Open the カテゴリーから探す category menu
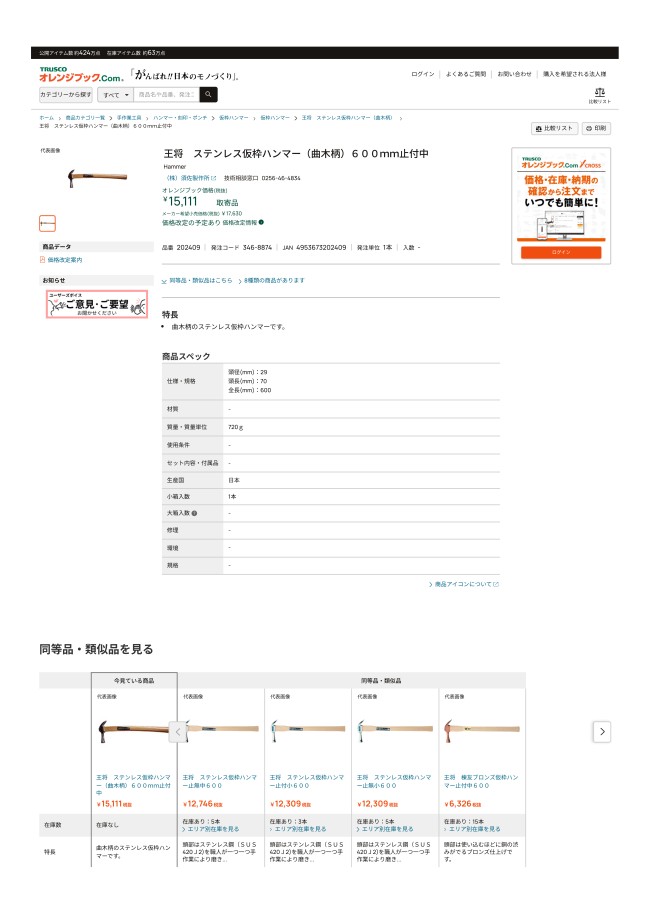The width and height of the screenshot is (650, 919). tap(66, 94)
